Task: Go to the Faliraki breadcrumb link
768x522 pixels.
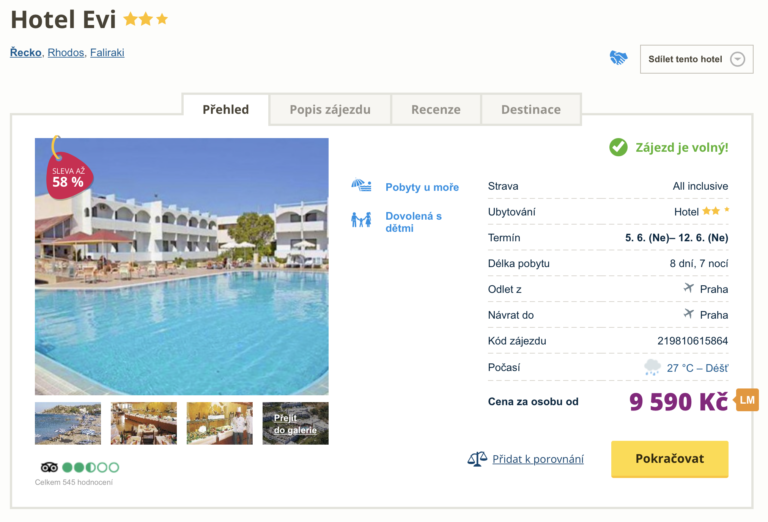Action: tap(107, 52)
